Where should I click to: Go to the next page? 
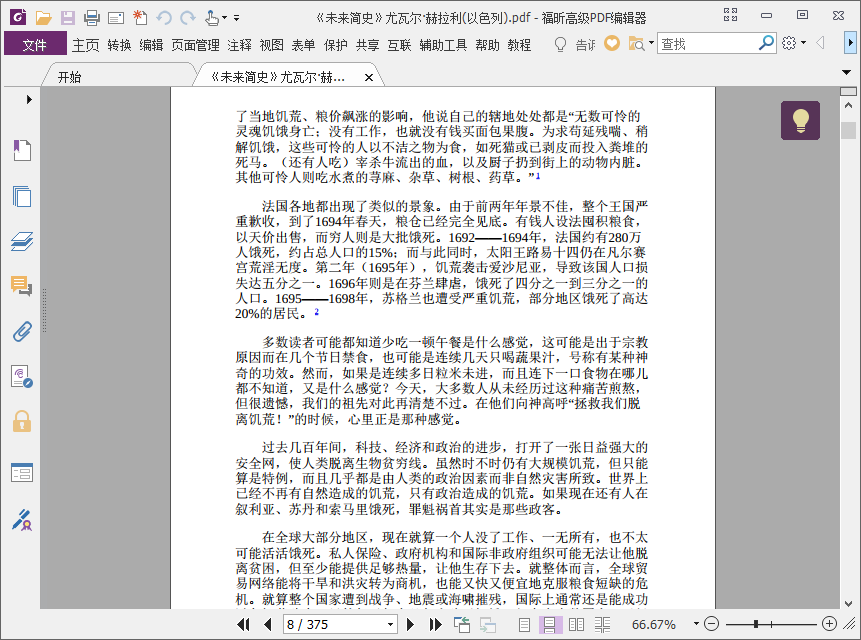(410, 624)
